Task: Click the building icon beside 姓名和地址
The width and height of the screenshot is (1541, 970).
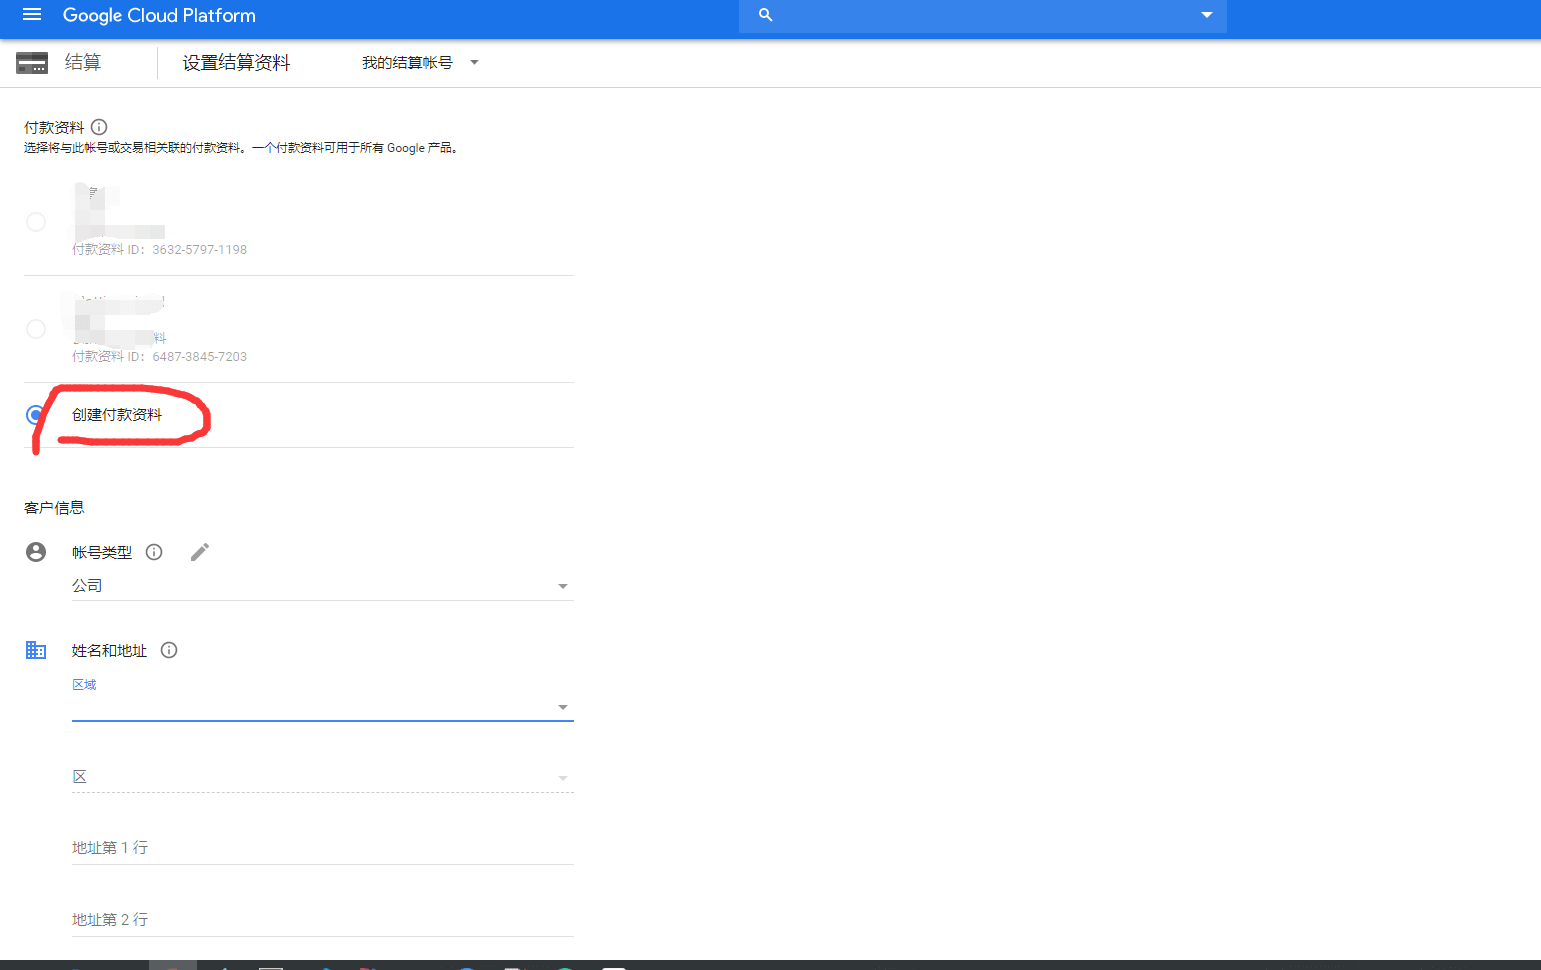Action: (36, 650)
